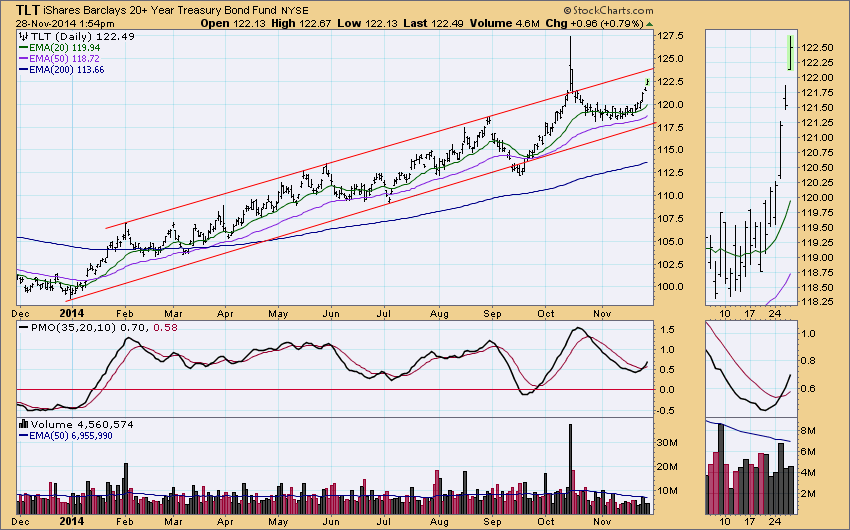Click the TLT ticker symbol title
Screen dimensions: 850x530
27,10
